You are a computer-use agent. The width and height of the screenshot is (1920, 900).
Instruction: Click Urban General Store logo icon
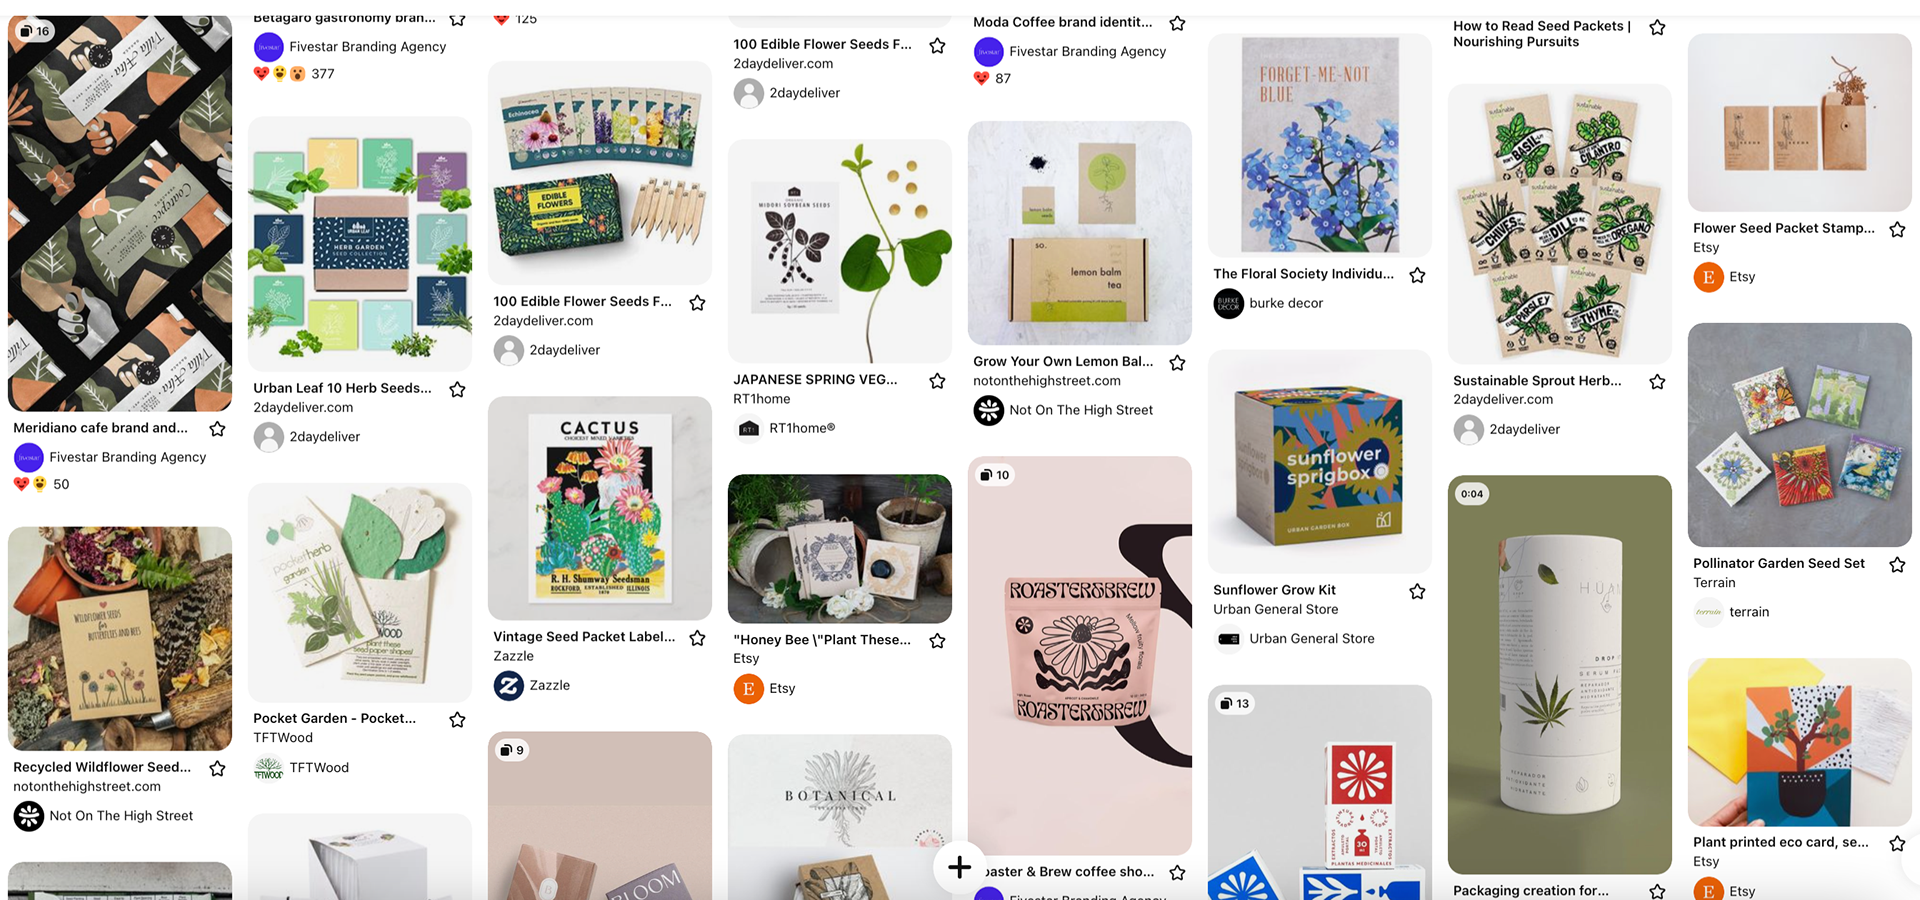click(x=1228, y=639)
